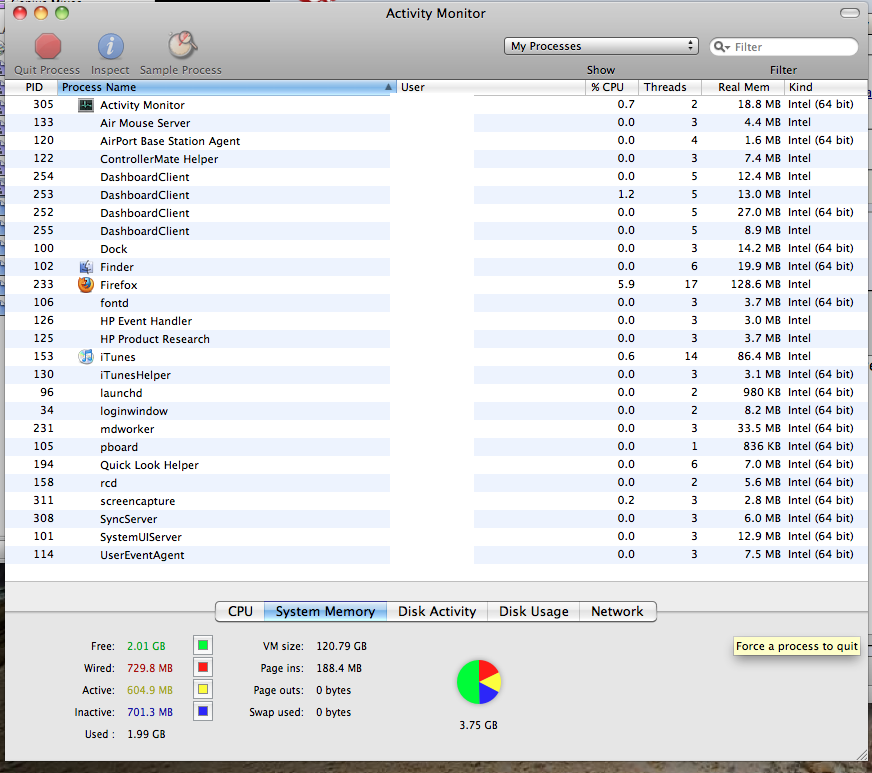Select the HP Event Handler process
872x773 pixels.
coord(436,321)
